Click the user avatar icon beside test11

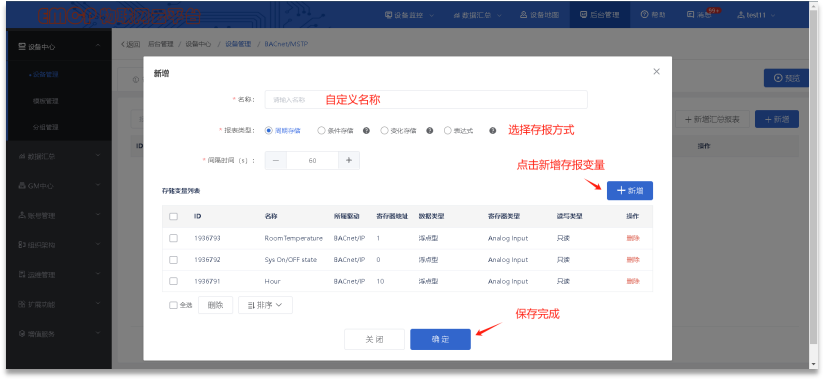click(741, 15)
